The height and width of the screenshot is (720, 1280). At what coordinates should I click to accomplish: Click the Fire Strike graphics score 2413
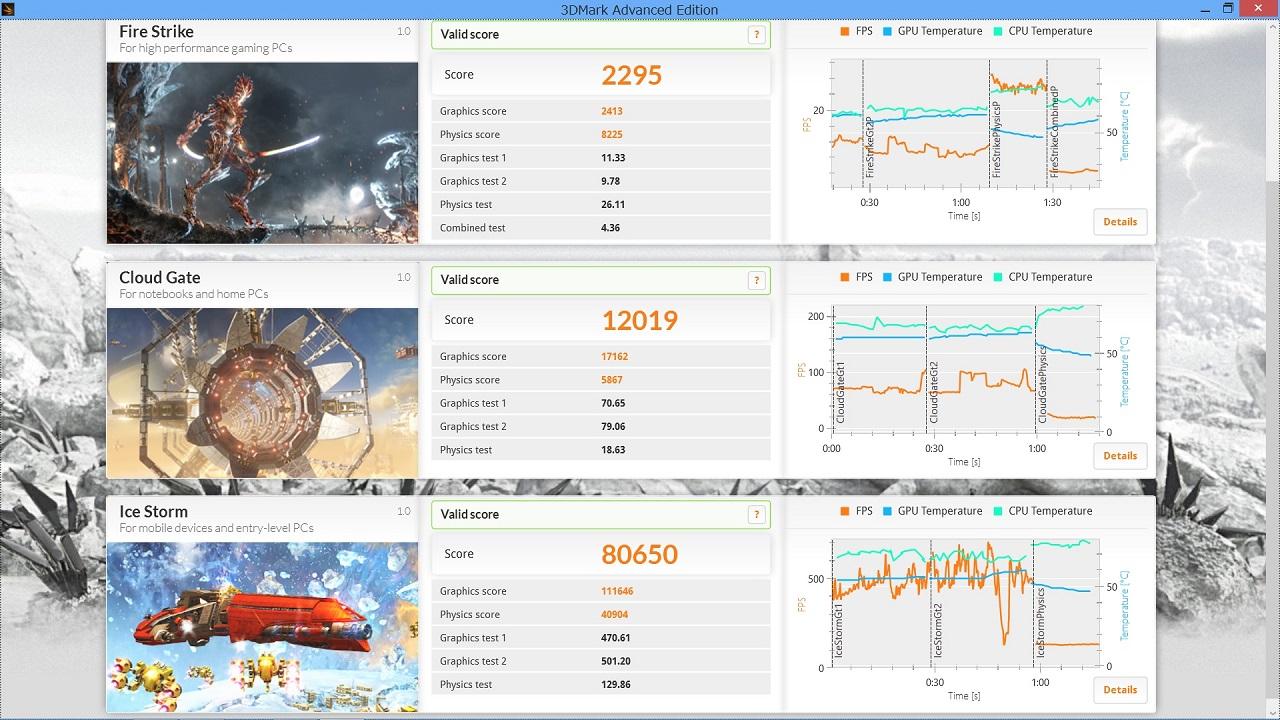612,111
